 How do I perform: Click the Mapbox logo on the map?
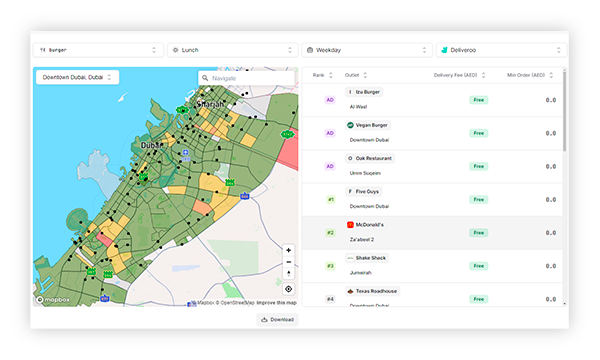coord(53,300)
